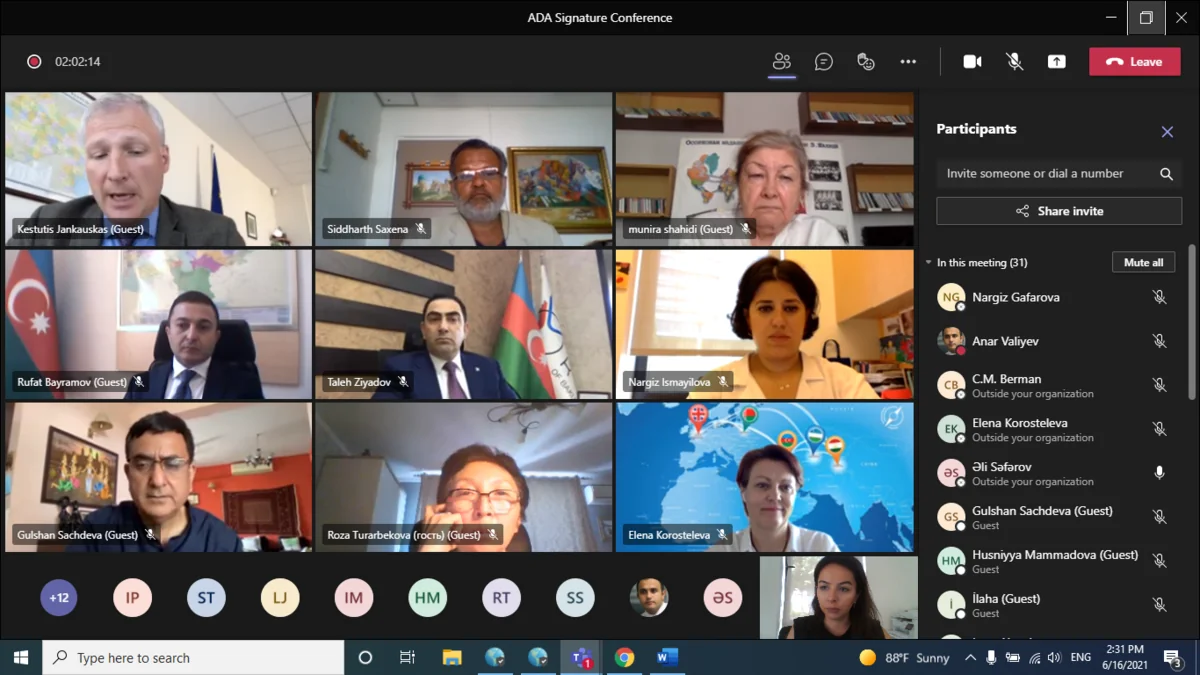Open the reactions and raise hand icon
Image resolution: width=1200 pixels, height=675 pixels.
866,62
